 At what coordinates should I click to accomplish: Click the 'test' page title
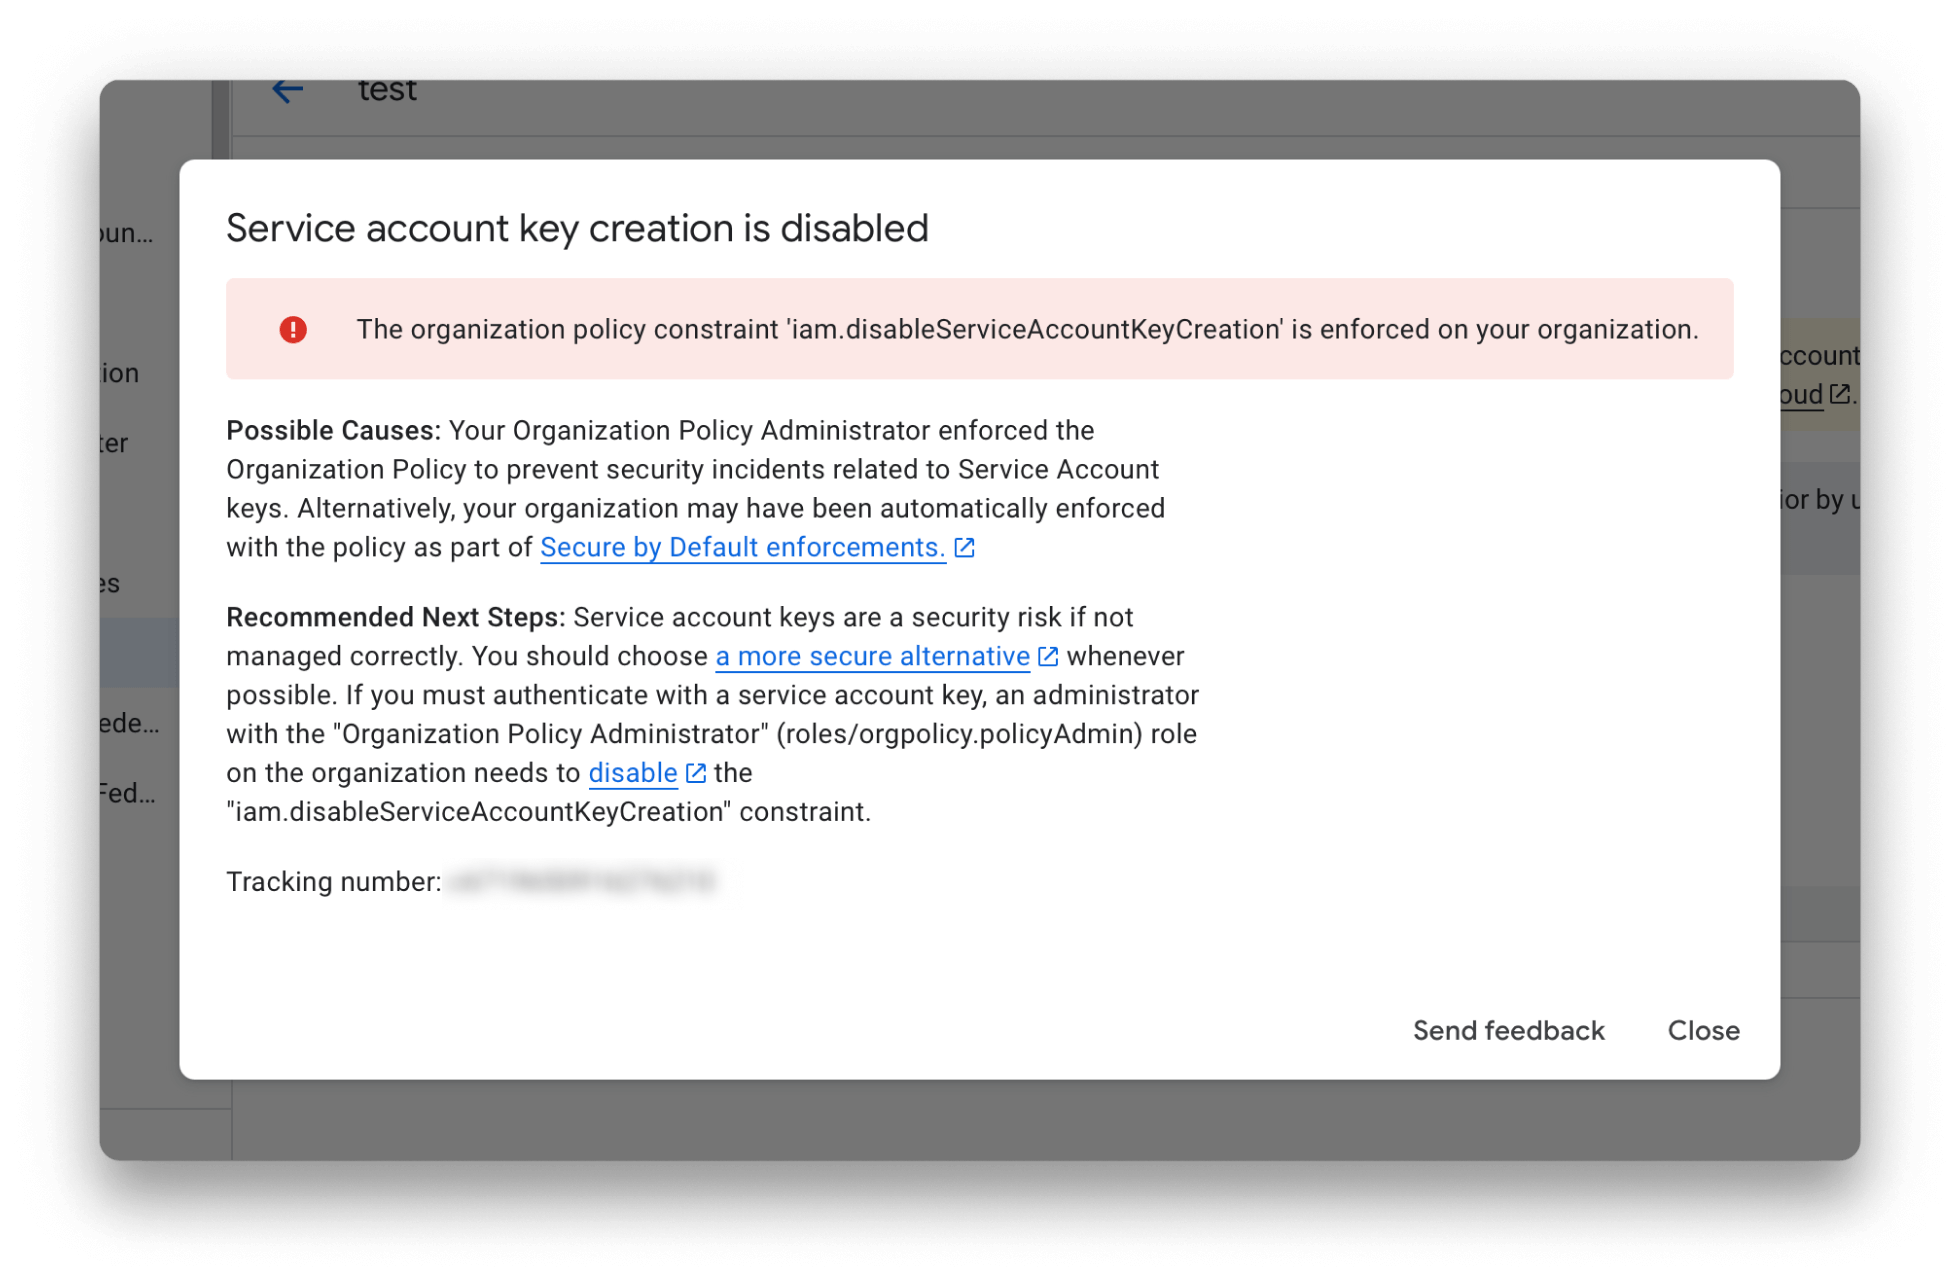click(x=387, y=91)
